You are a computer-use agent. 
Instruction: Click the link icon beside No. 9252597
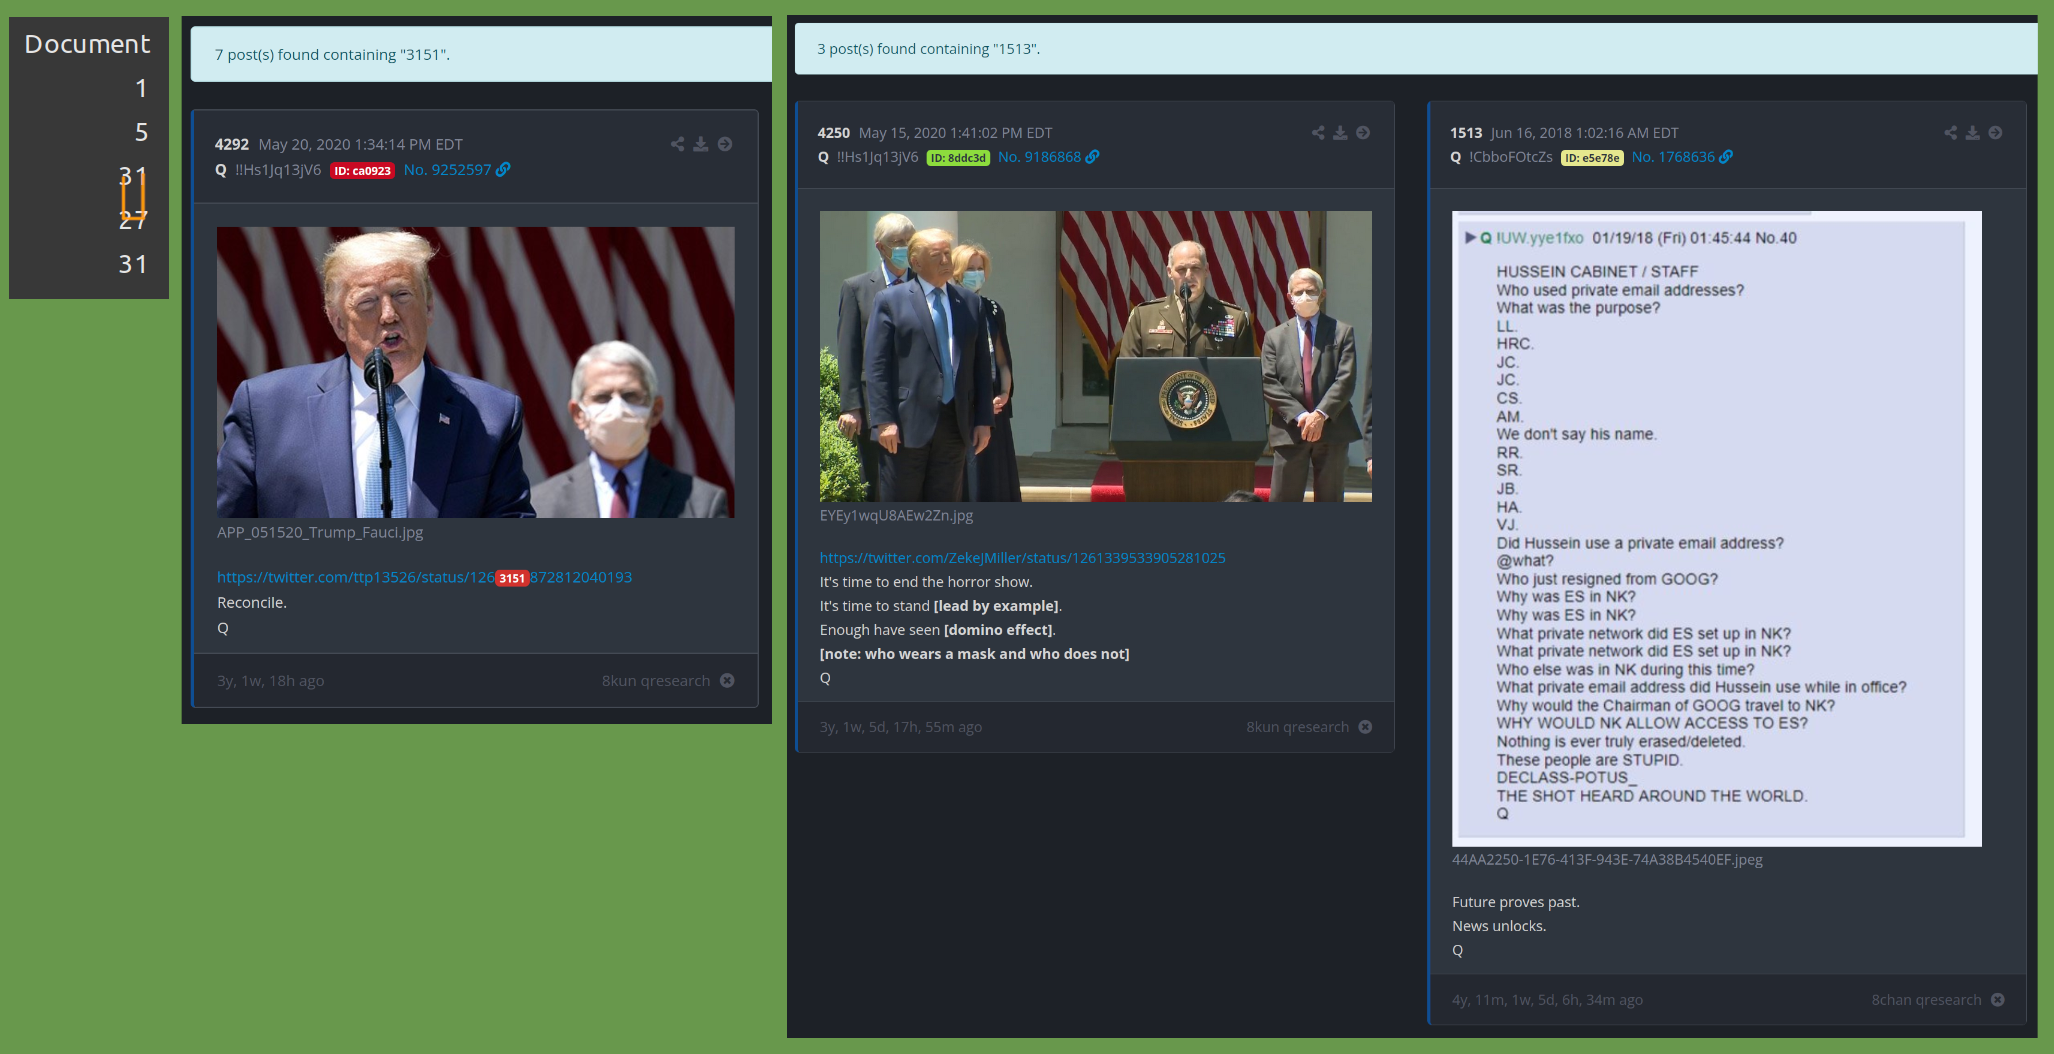point(503,170)
